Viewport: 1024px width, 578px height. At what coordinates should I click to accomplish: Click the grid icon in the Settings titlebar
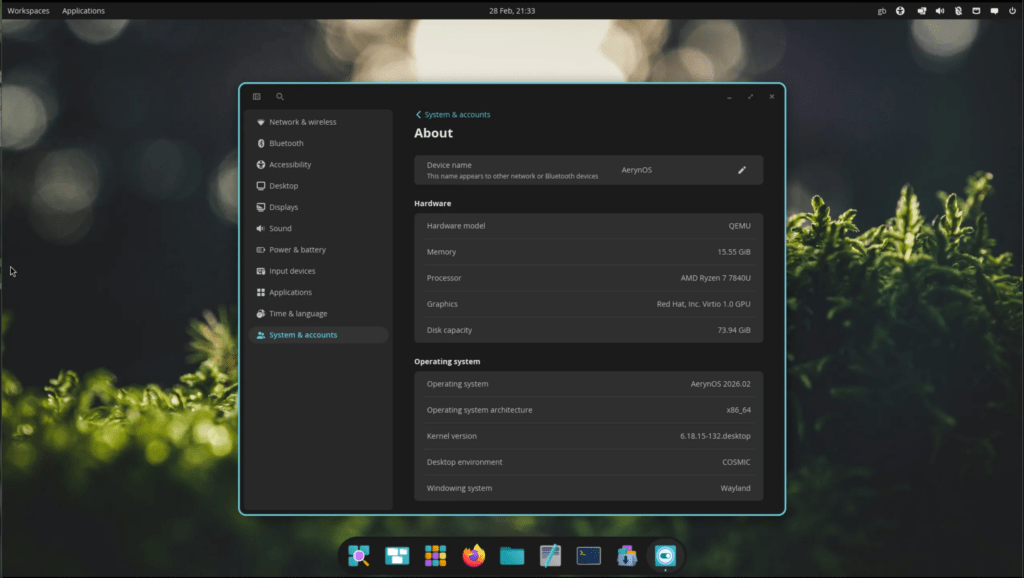click(257, 96)
